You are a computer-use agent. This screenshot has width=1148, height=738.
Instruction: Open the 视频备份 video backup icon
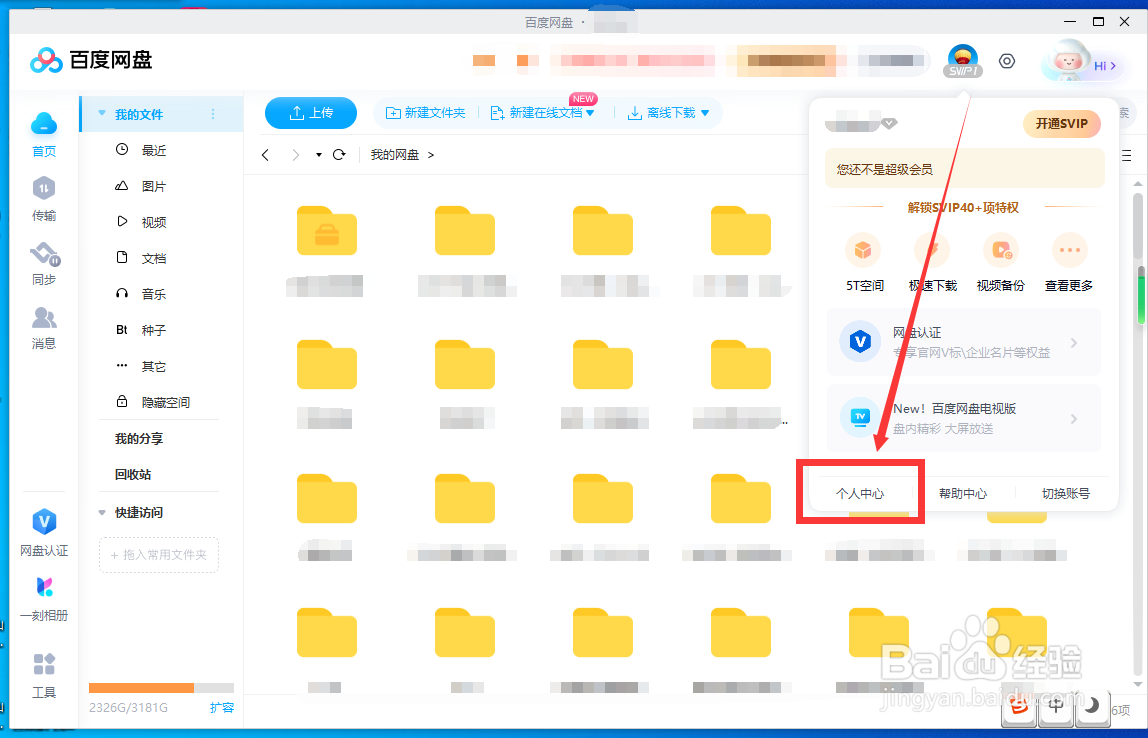1000,251
